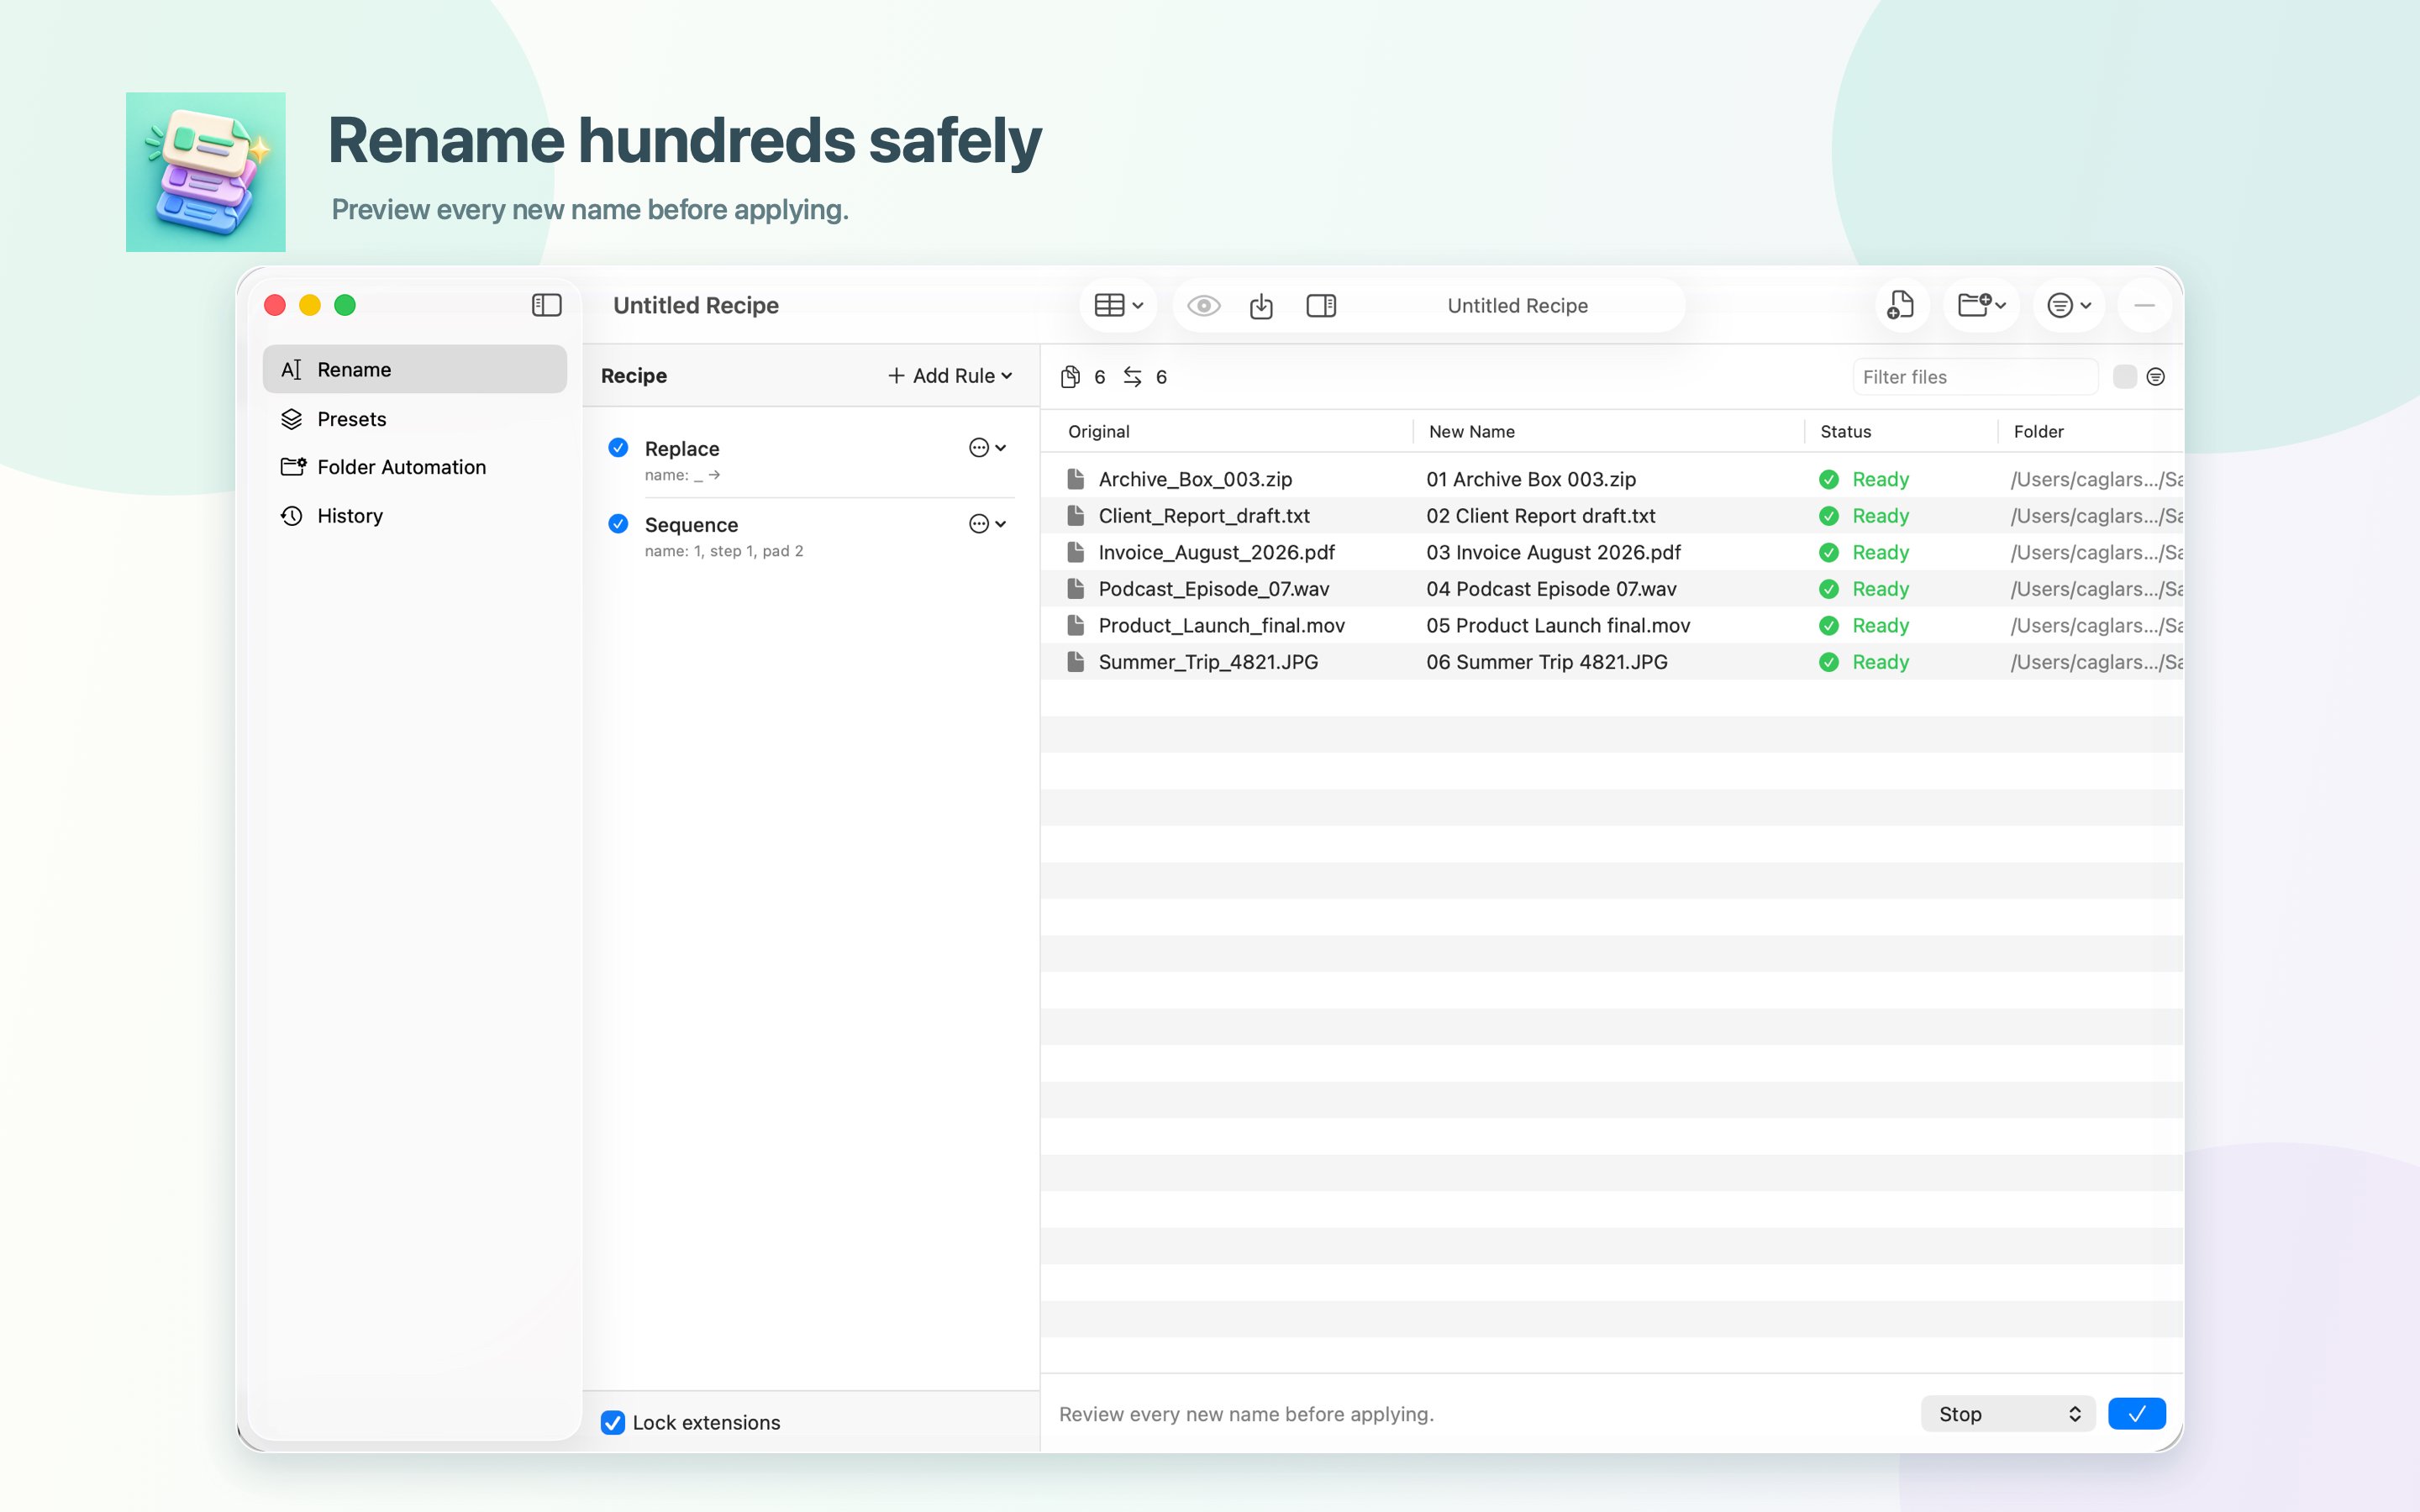Click the green Ready check icon for Archive_Box_003.zip

tap(1829, 479)
